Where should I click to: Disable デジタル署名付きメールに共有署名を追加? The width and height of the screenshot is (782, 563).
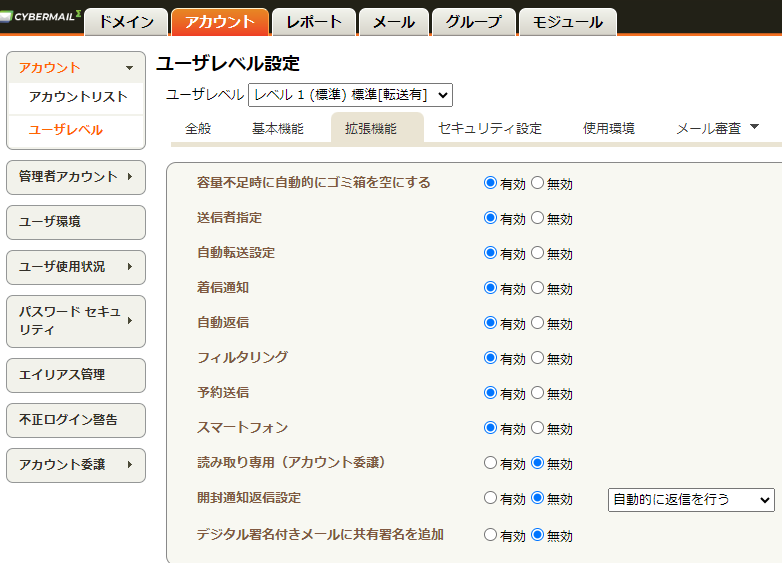[x=537, y=535]
